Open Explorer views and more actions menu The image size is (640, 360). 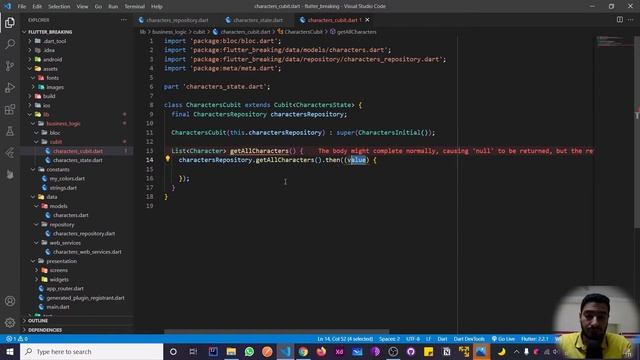tap(124, 20)
